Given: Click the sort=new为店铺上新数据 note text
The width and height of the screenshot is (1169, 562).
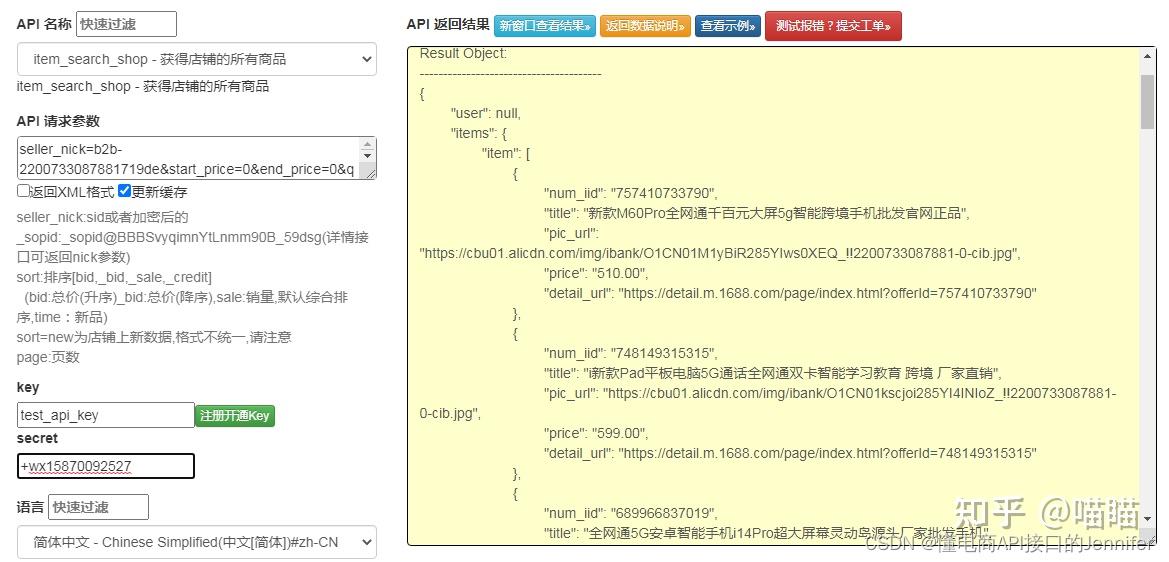Looking at the screenshot, I should click(154, 337).
